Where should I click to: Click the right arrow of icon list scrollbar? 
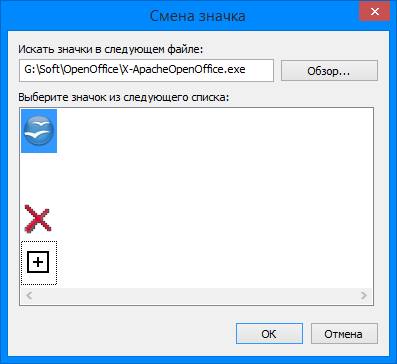pos(364,295)
